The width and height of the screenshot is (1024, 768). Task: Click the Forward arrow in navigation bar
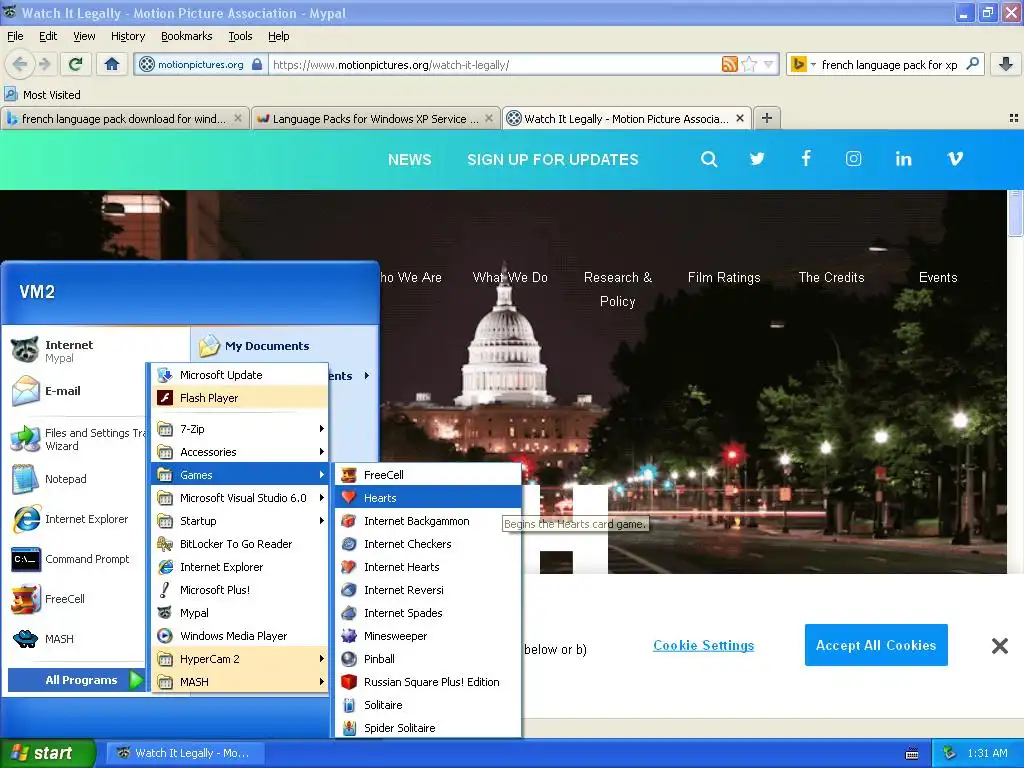(x=44, y=64)
